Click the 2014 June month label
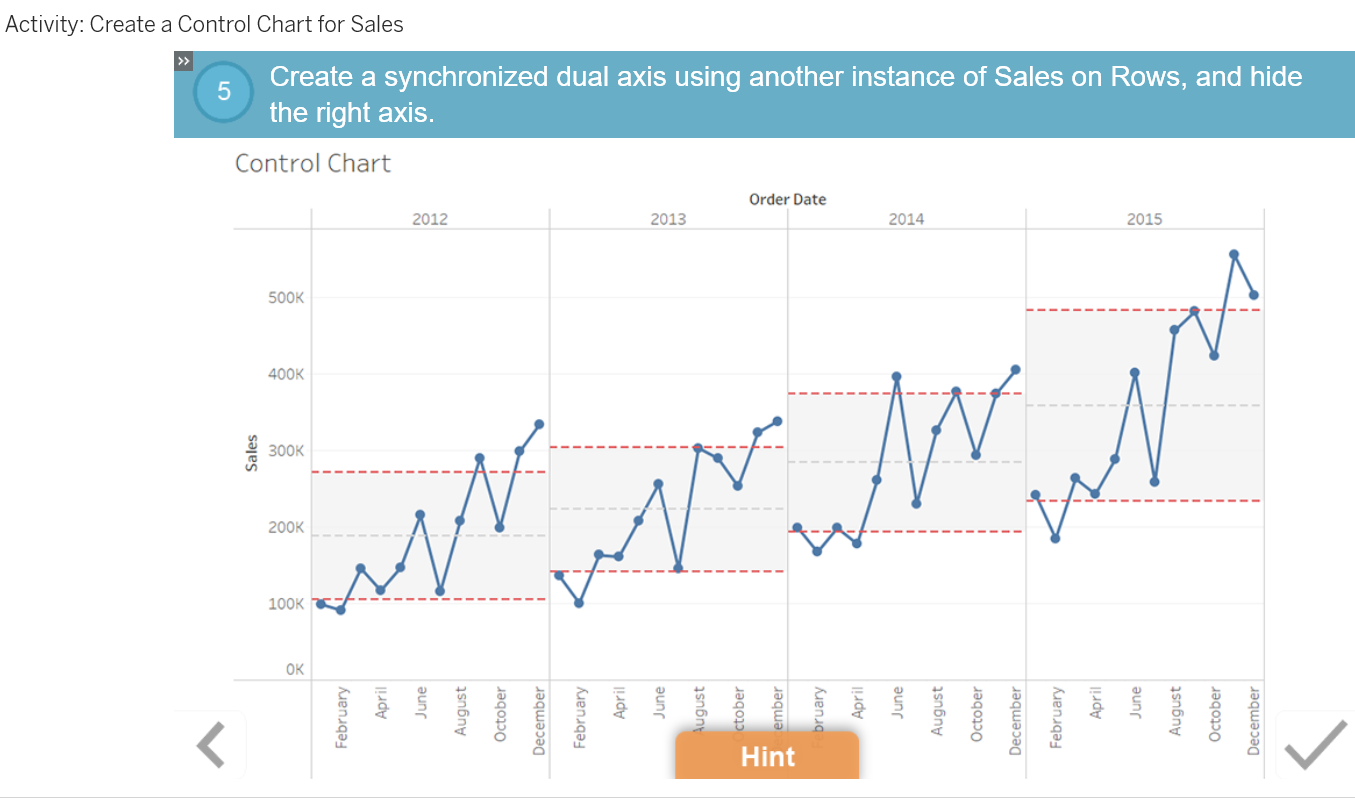1355x798 pixels. tap(897, 704)
